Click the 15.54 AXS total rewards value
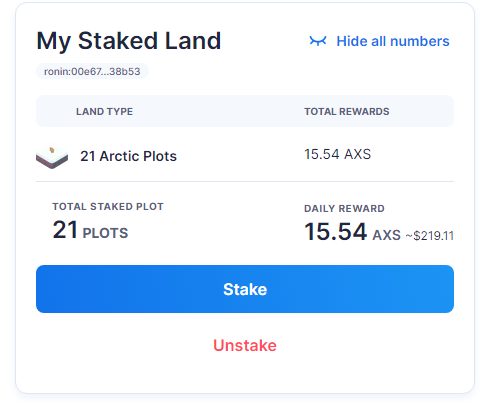Viewport: 481px width, 404px height. pyautogui.click(x=337, y=154)
